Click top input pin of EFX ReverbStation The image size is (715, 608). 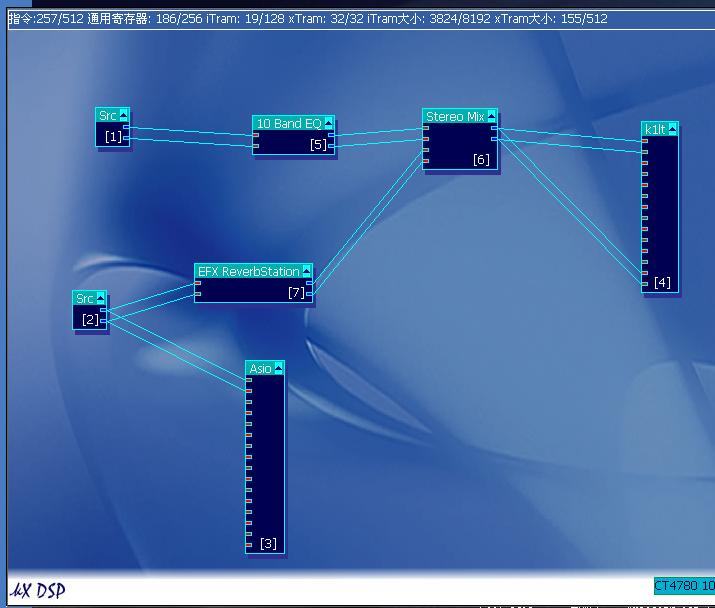click(198, 283)
